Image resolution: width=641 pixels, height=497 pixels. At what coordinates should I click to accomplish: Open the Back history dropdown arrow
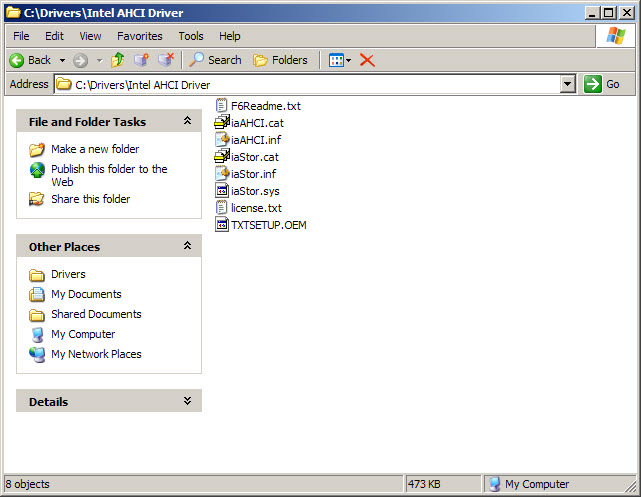coord(62,60)
